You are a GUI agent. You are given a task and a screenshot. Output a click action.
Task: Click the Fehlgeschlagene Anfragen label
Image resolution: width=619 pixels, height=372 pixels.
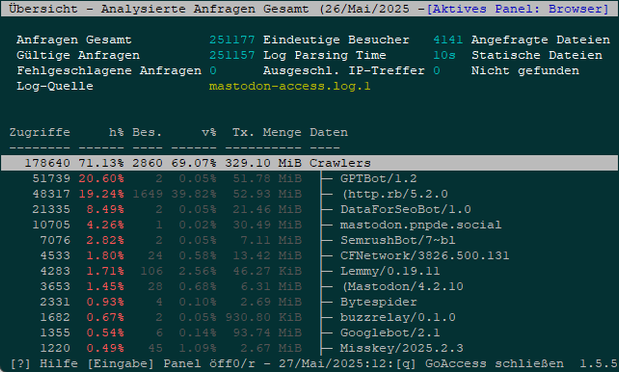[x=109, y=71]
